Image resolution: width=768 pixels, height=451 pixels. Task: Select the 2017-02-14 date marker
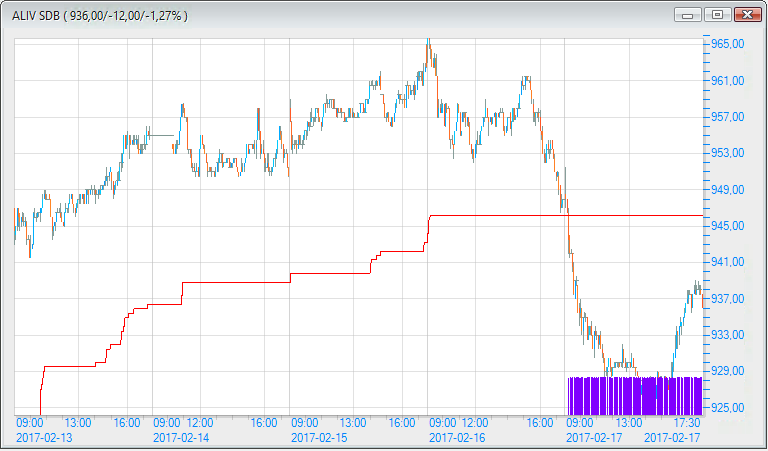(182, 437)
